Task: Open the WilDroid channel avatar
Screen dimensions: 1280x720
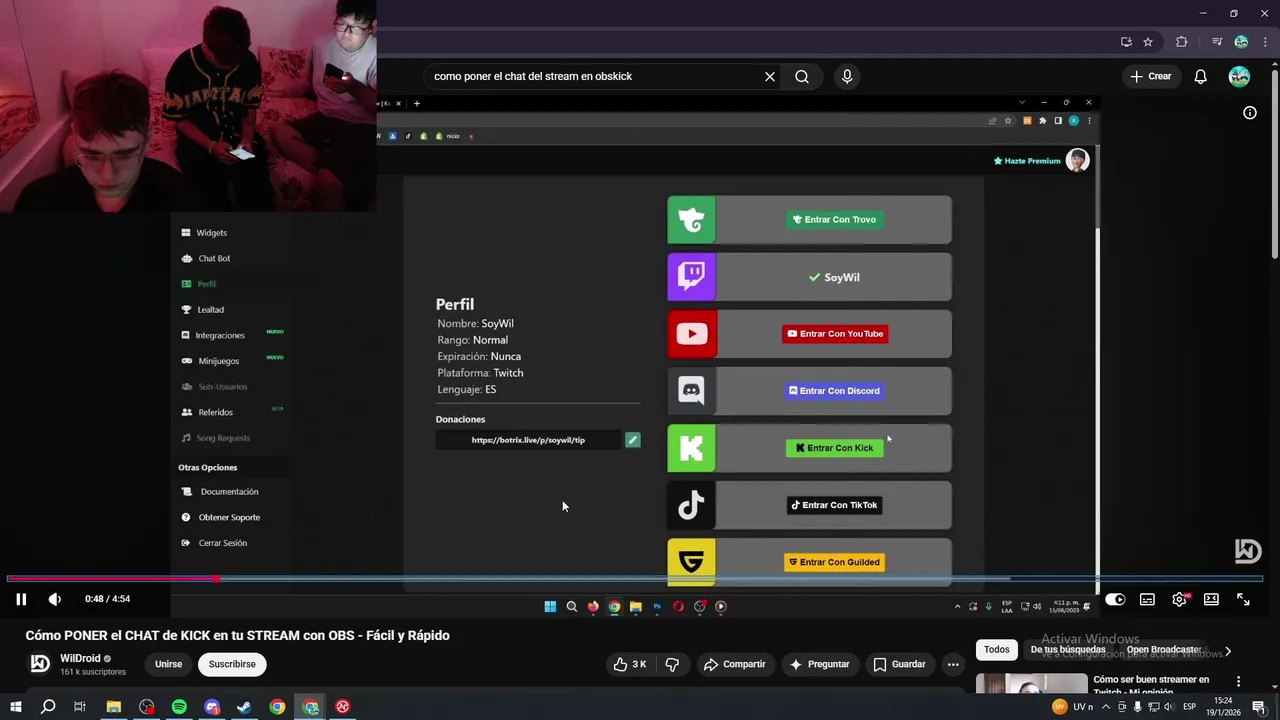Action: 40,663
